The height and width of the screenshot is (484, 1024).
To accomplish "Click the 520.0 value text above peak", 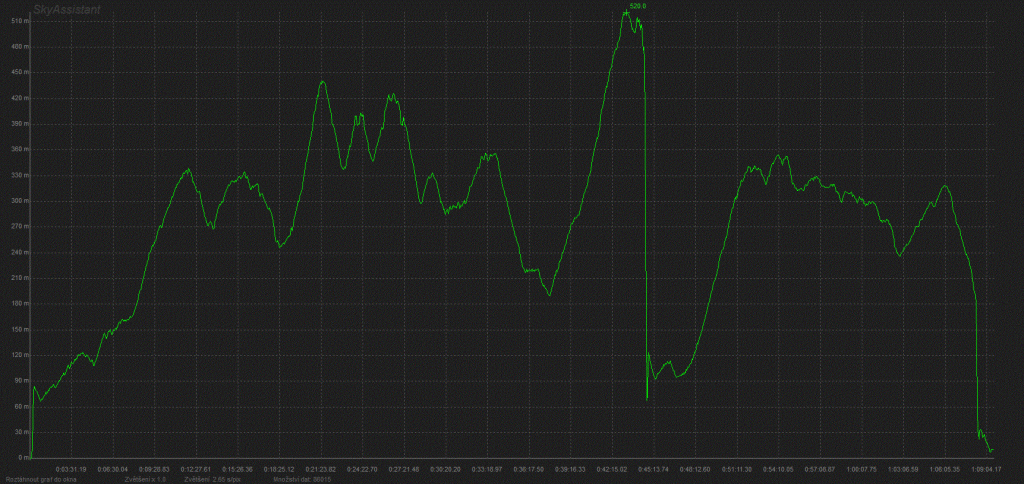I will 639,6.
